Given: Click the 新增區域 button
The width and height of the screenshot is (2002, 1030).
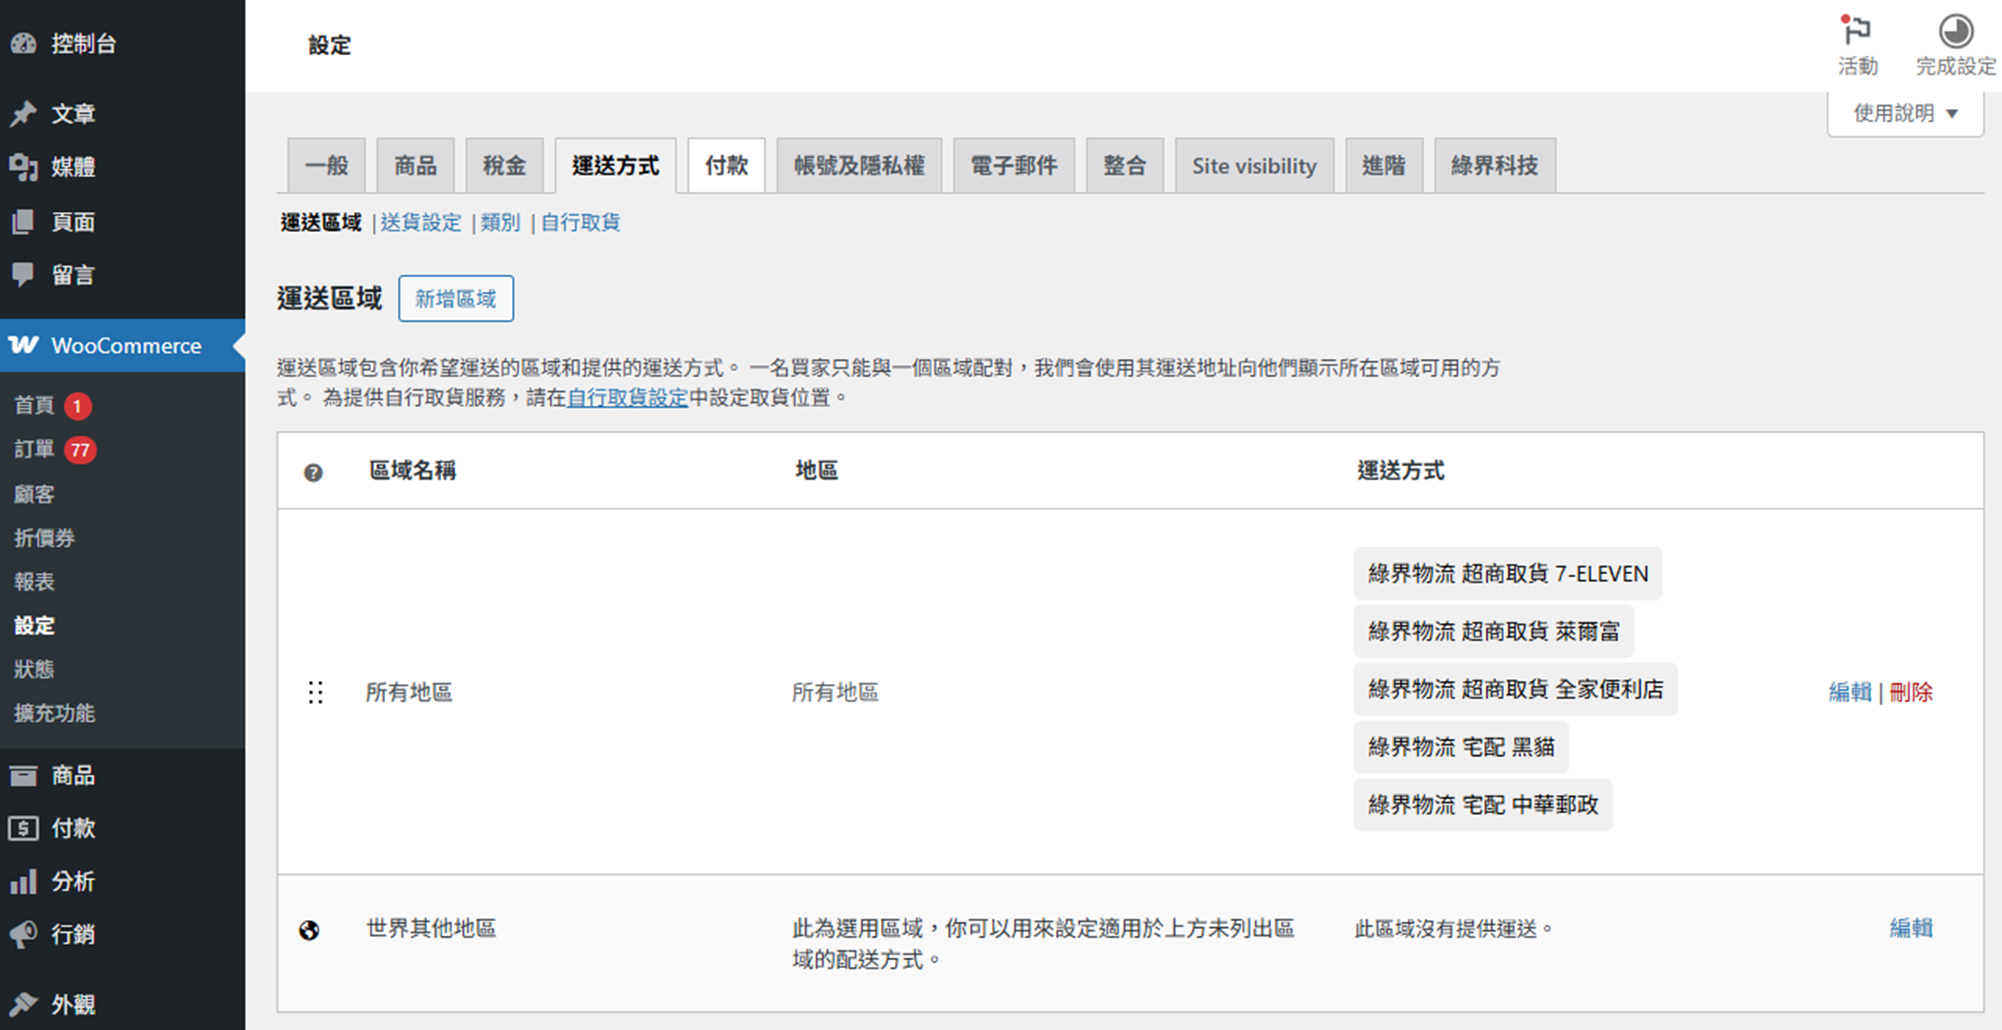Looking at the screenshot, I should (x=455, y=298).
